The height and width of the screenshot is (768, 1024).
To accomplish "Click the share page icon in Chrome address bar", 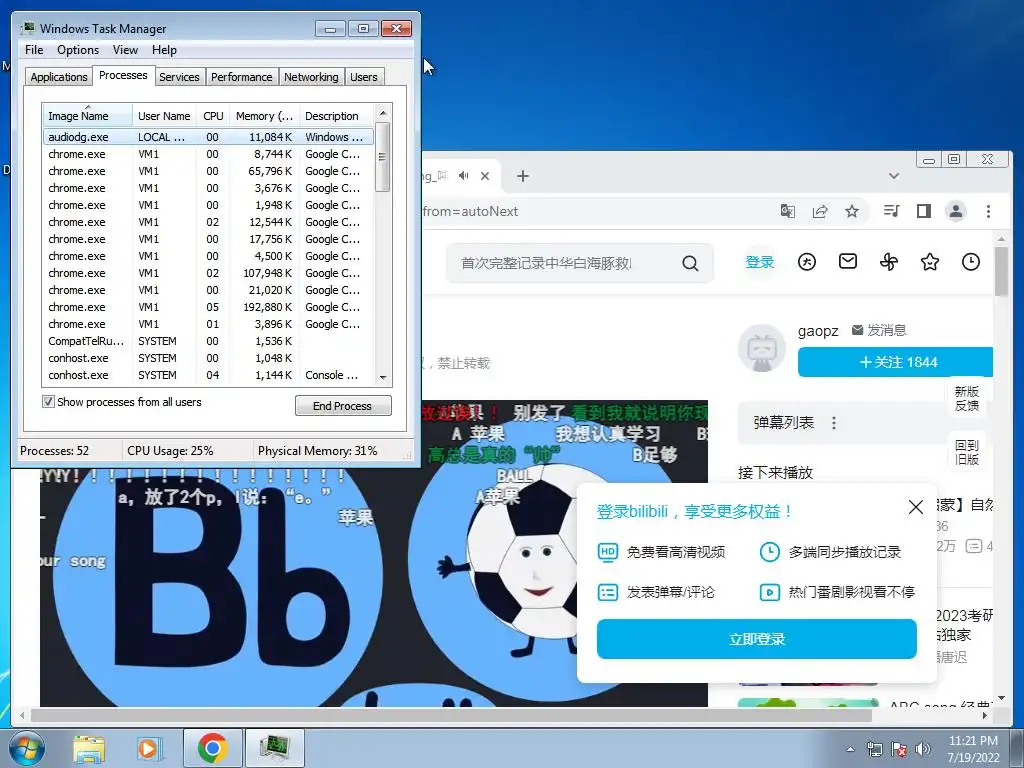I will pos(820,211).
